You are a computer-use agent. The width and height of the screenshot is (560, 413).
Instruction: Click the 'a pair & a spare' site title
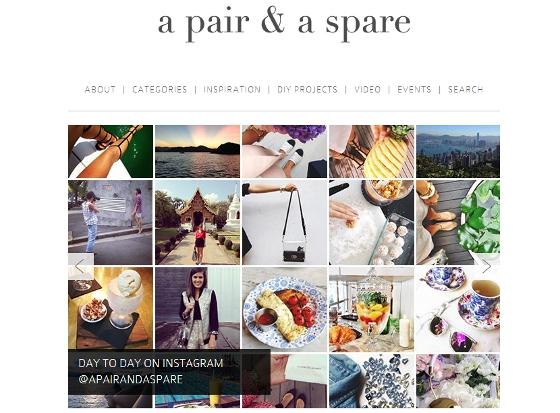click(284, 24)
